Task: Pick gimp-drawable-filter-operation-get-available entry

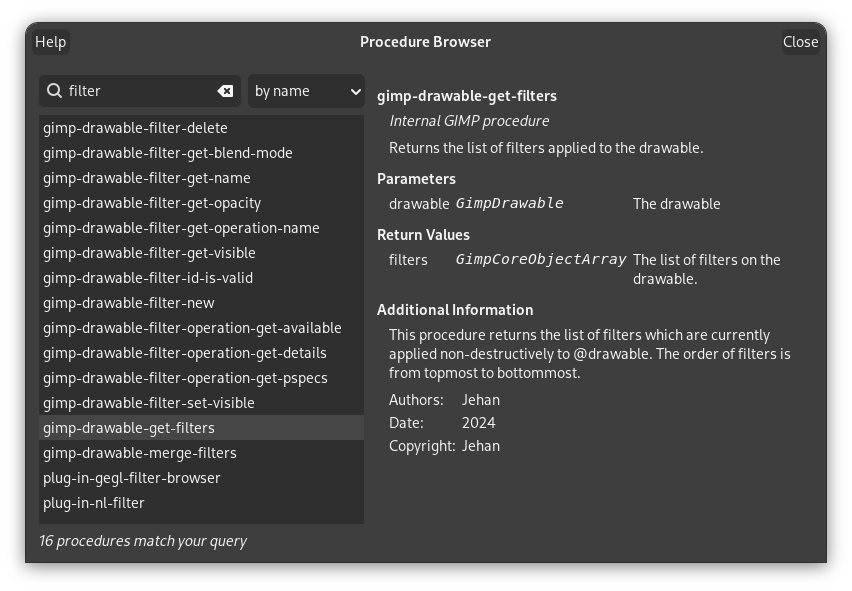Action: point(192,328)
